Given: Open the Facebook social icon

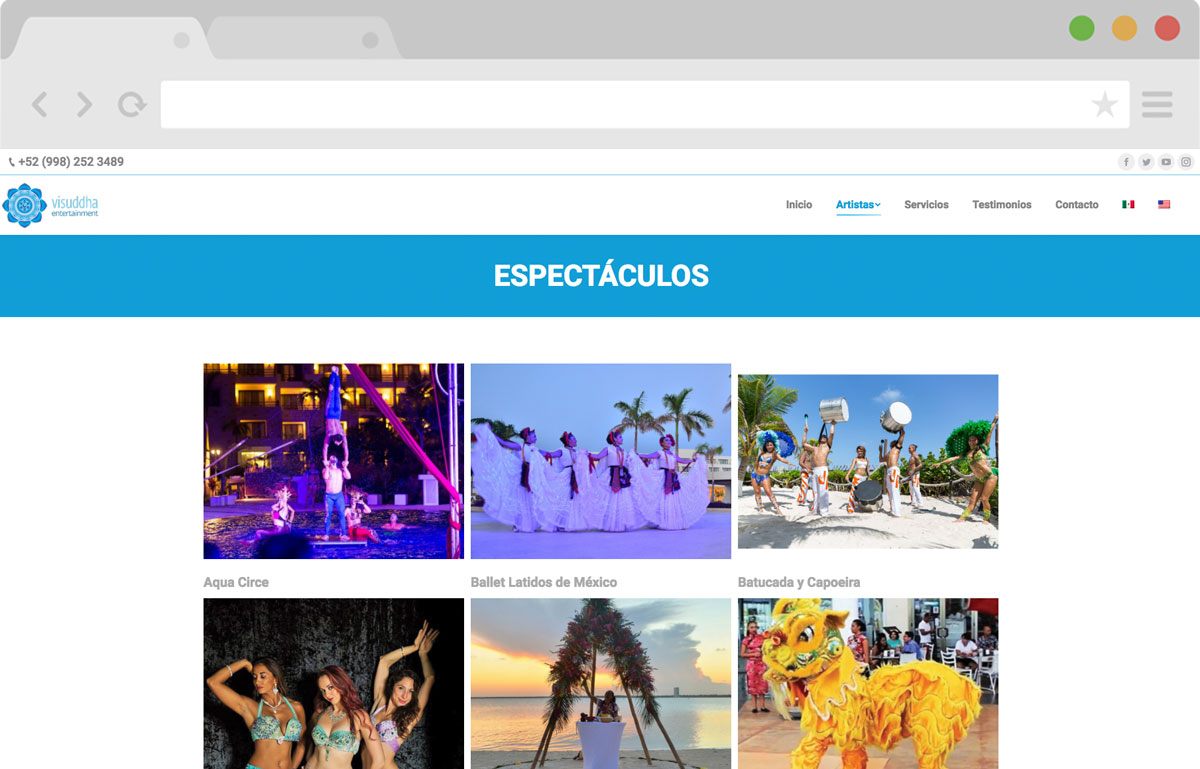Looking at the screenshot, I should point(1126,162).
